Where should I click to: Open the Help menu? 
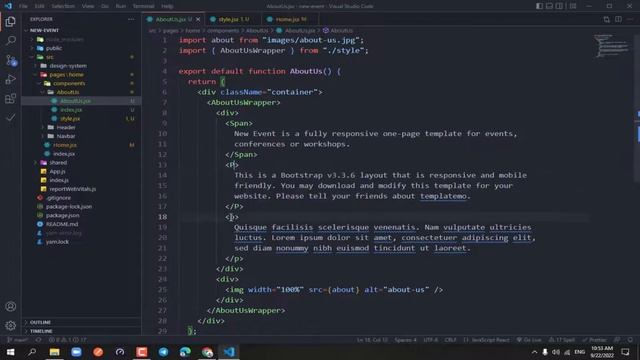click(x=167, y=6)
